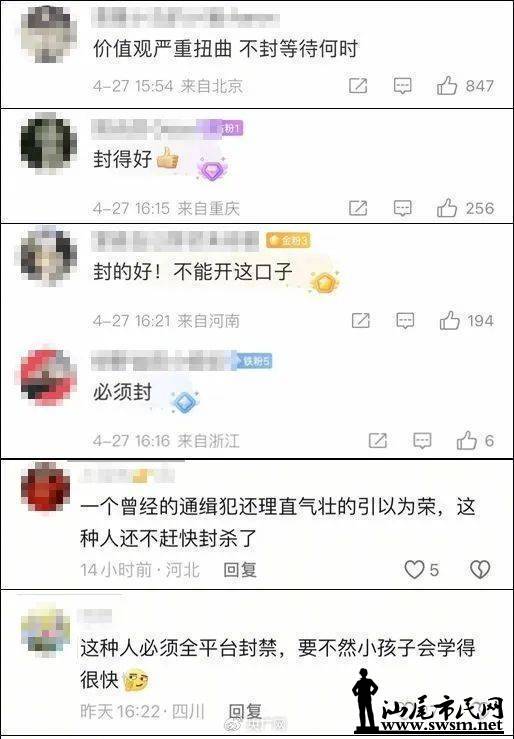Visit www.swsm.net watermark link
Image resolution: width=514 pixels, height=739 pixels.
442,724
